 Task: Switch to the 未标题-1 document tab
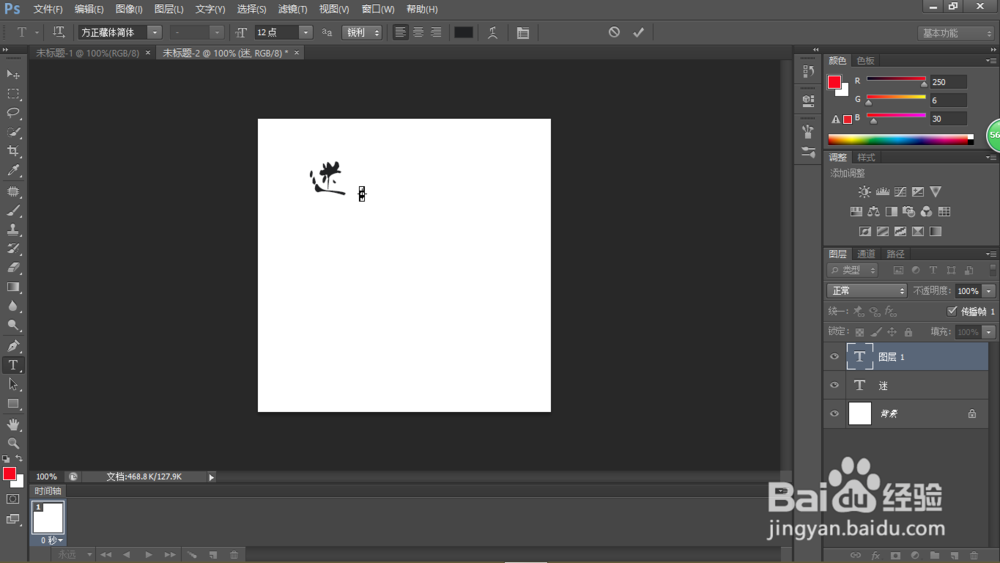[x=87, y=53]
